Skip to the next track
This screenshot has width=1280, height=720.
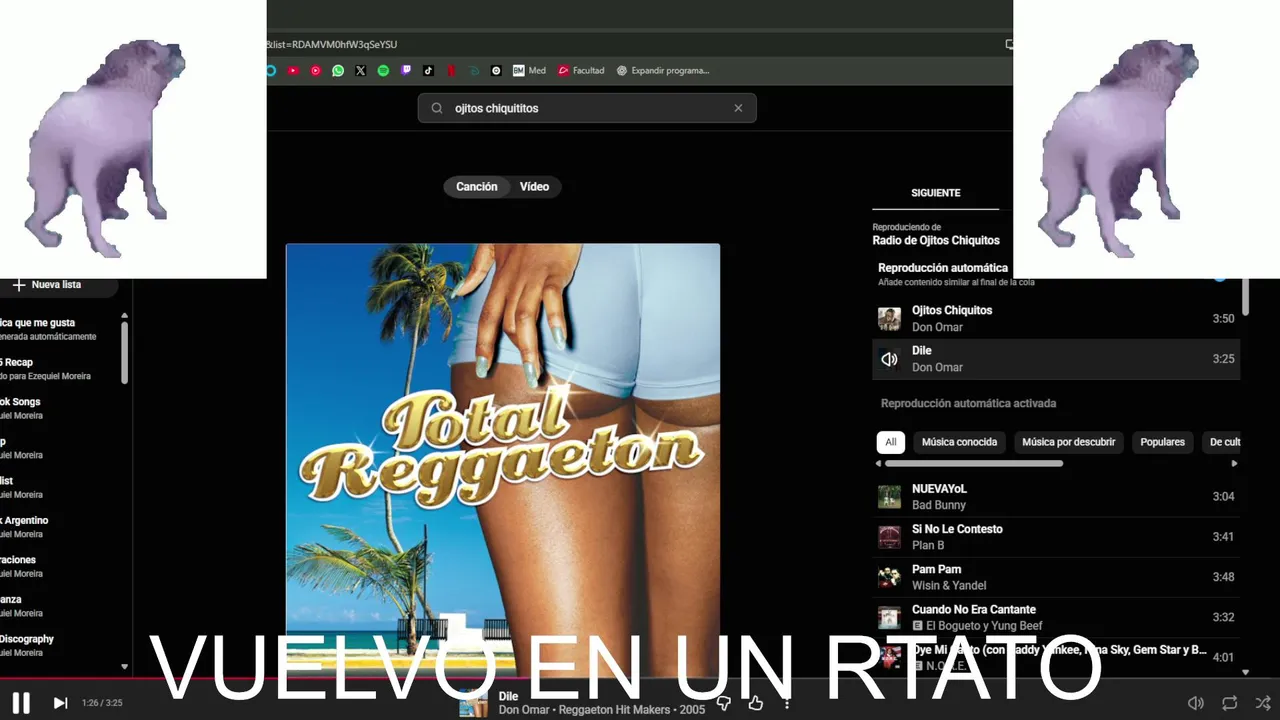tap(60, 703)
